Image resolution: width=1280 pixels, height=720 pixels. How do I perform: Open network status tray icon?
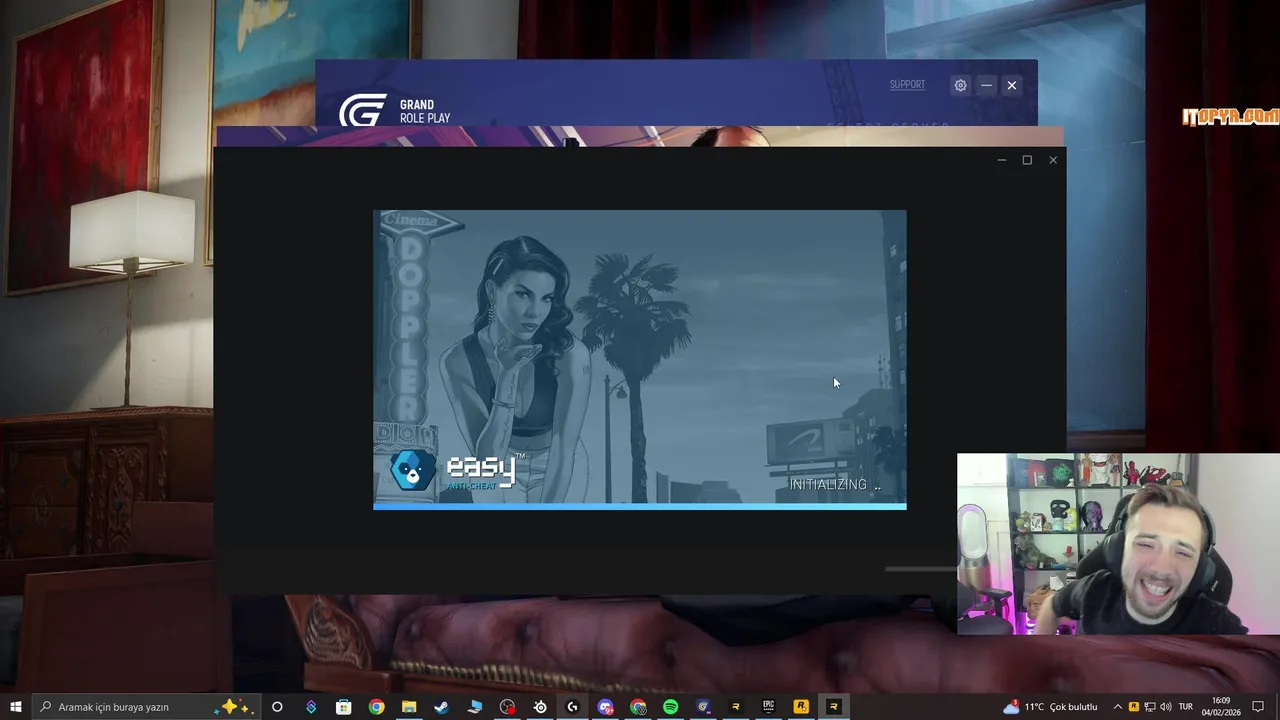pyautogui.click(x=1150, y=707)
